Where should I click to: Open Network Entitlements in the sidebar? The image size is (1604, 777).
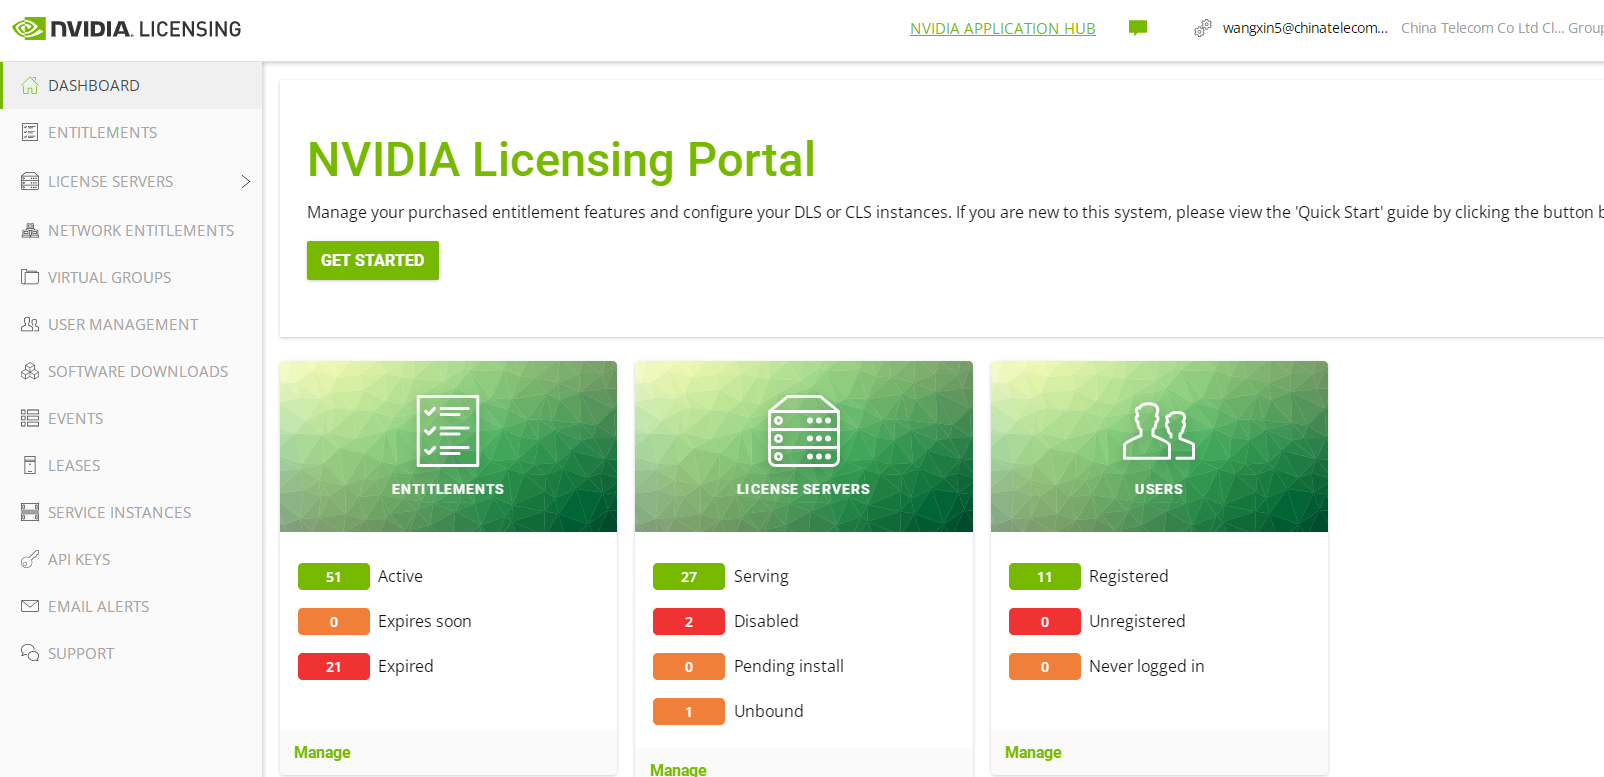click(140, 230)
